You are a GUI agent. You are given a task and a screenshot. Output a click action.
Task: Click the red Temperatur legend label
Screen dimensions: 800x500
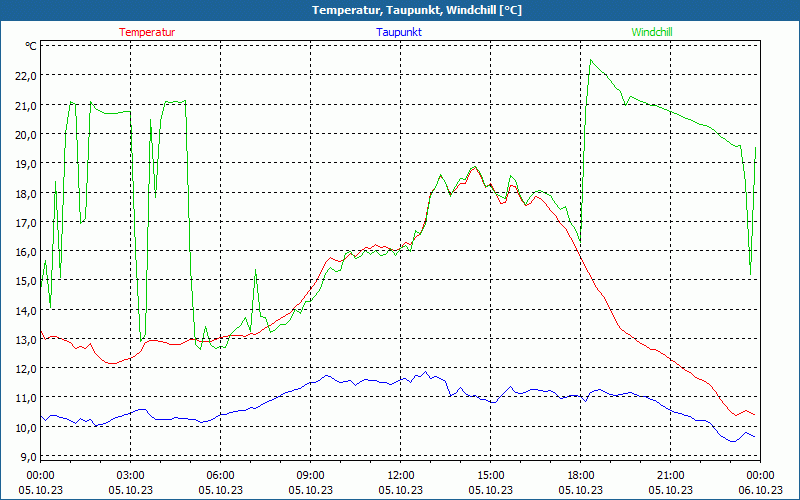pyautogui.click(x=147, y=32)
